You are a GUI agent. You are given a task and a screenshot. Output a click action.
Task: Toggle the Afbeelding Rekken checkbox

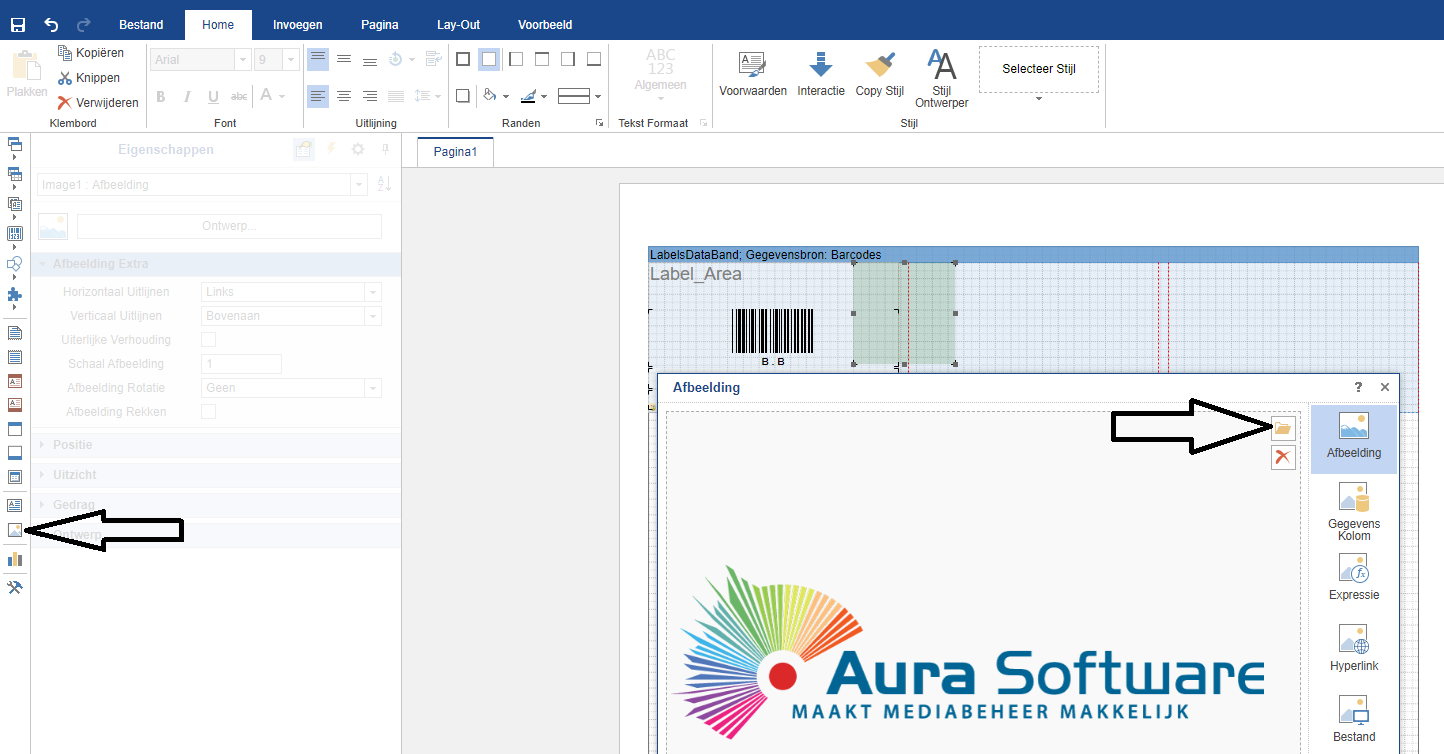[x=209, y=412]
